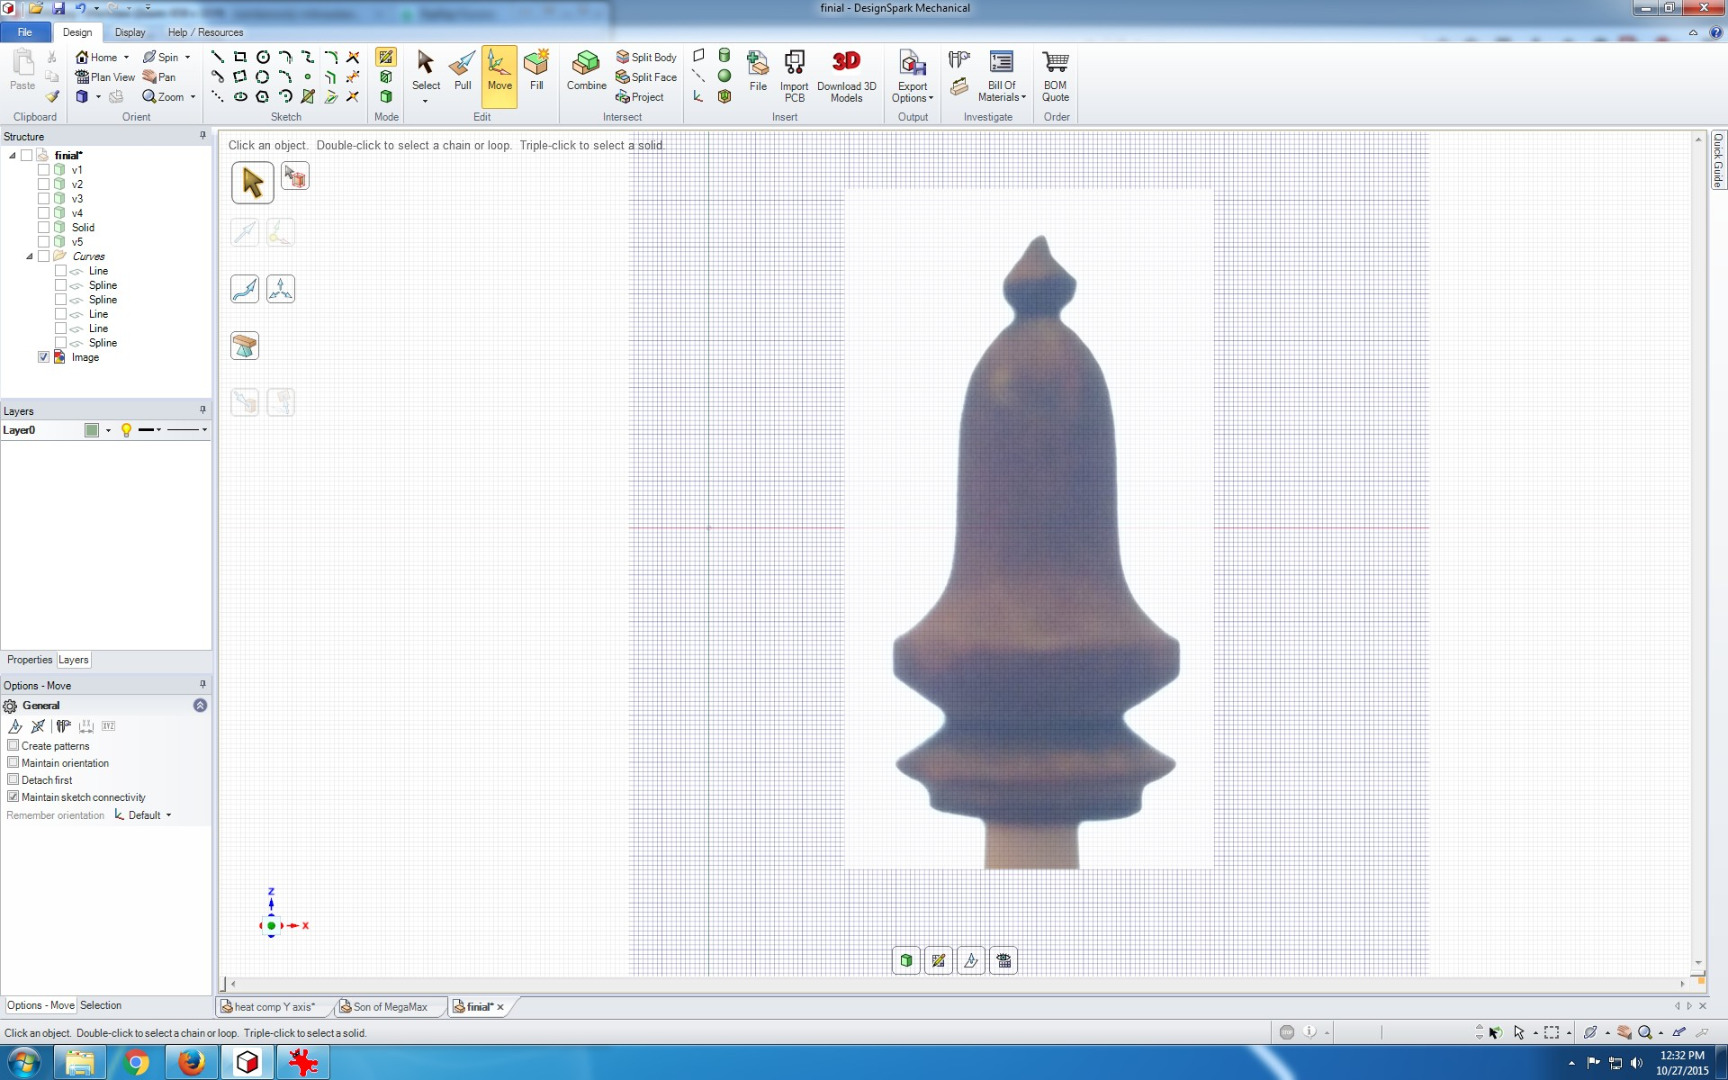Viewport: 1728px width, 1080px height.
Task: Click the taskbar clock showing 12:32 PM
Action: 1682,1062
